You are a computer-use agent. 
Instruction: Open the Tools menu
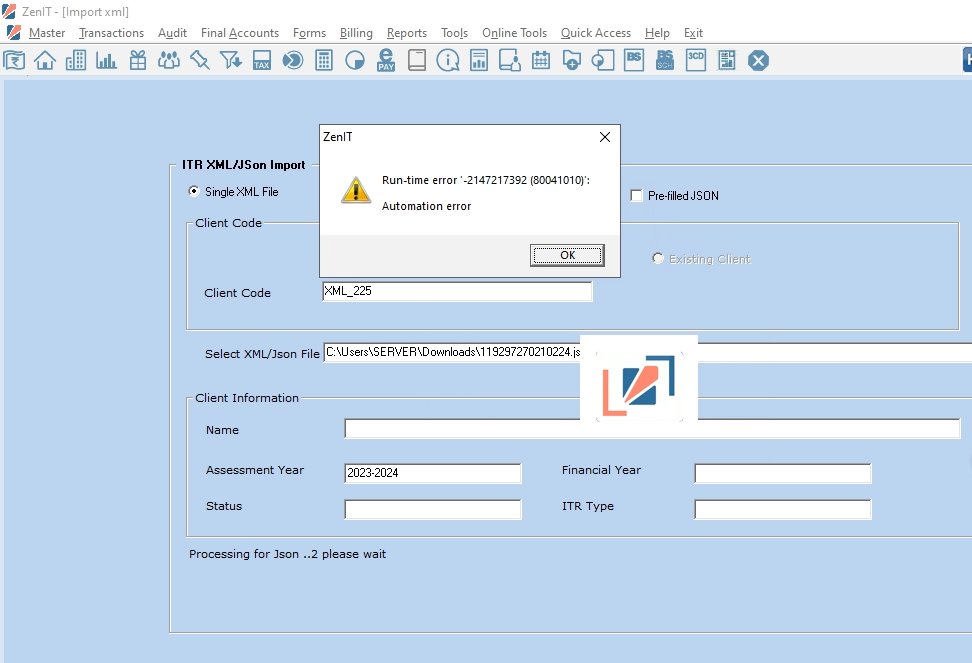(x=454, y=33)
